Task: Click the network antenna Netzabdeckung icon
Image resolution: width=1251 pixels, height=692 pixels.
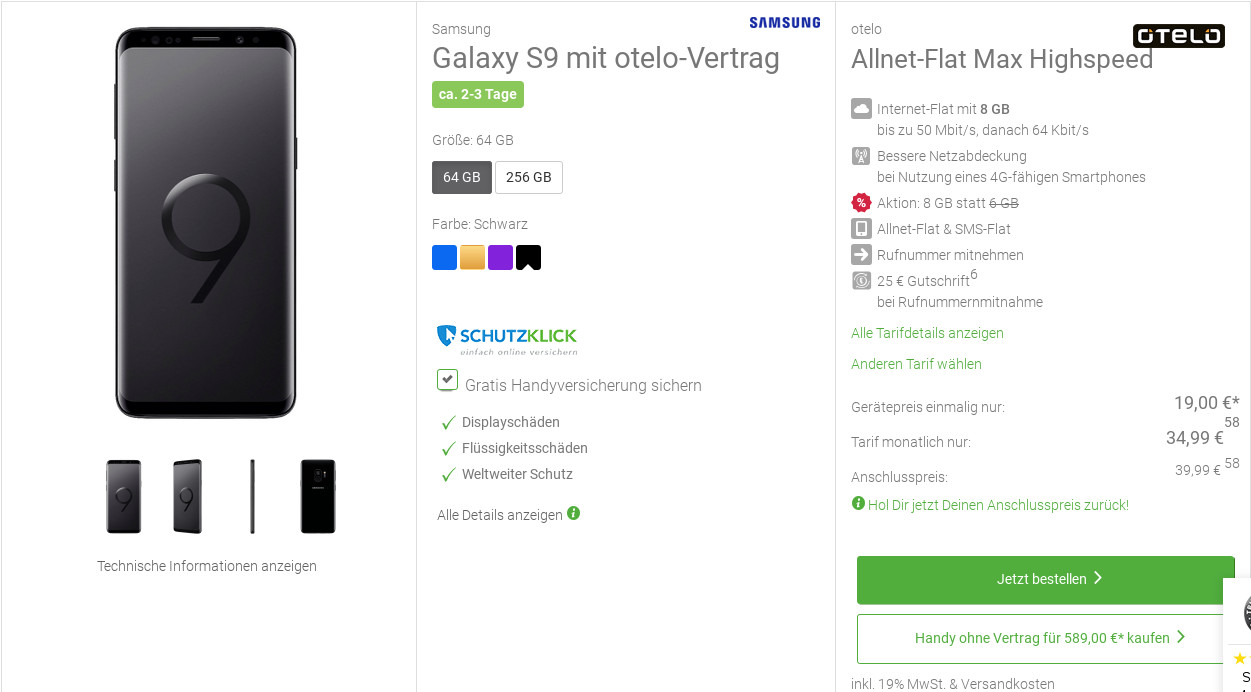Action: tap(861, 156)
